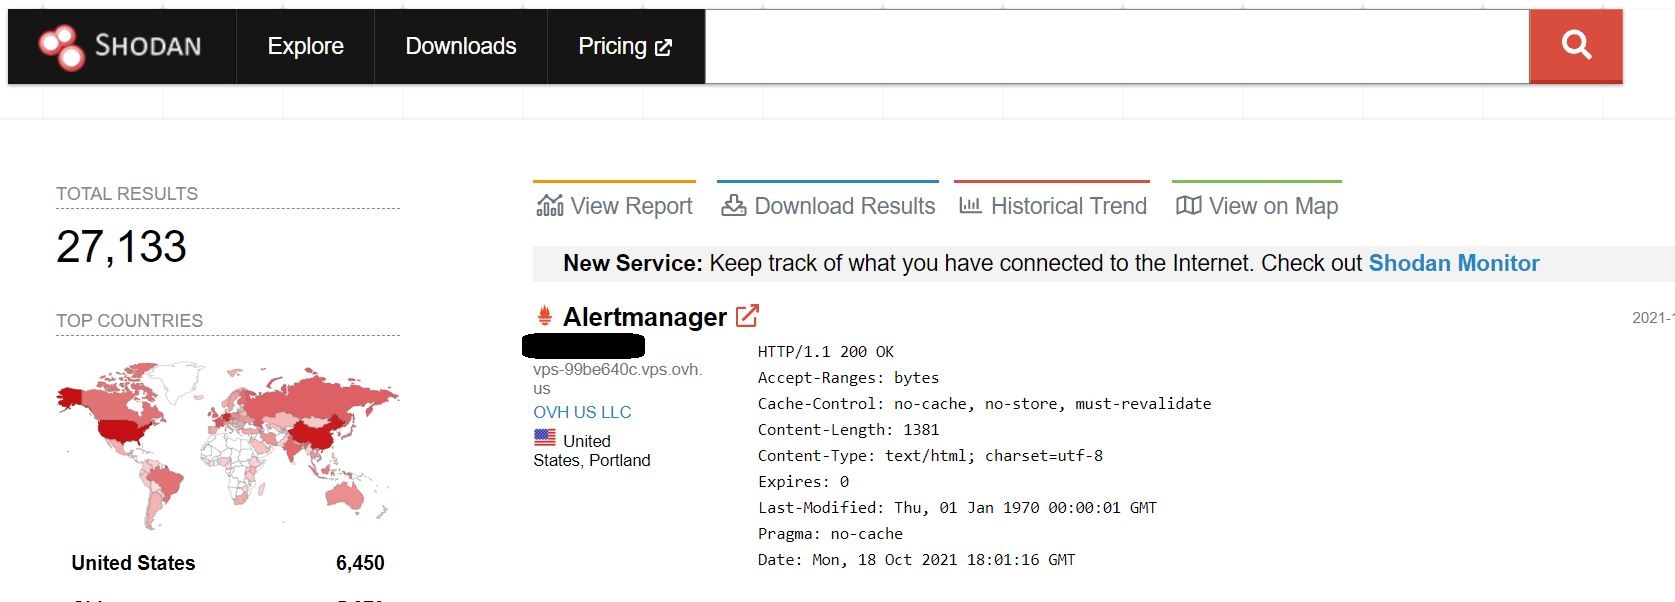The width and height of the screenshot is (1675, 602).
Task: Open Alertmanager via its external link icon
Action: coord(747,316)
